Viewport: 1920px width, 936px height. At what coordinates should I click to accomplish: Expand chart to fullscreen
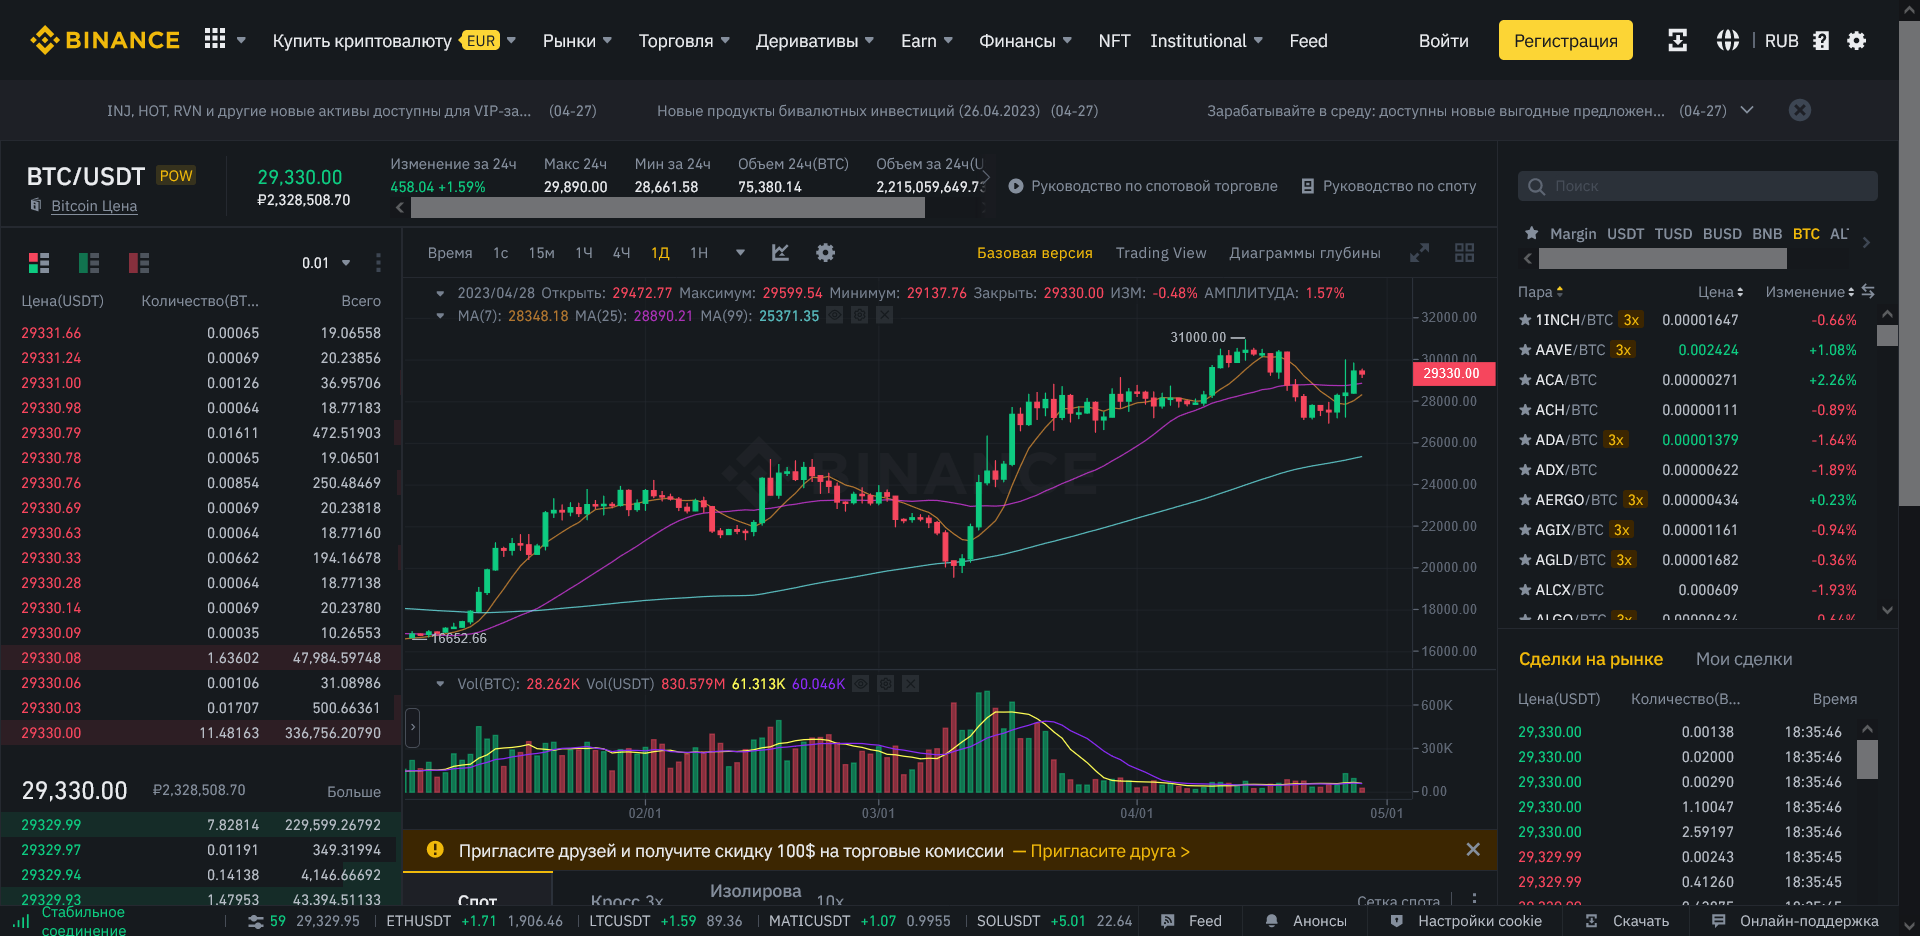coord(1419,253)
